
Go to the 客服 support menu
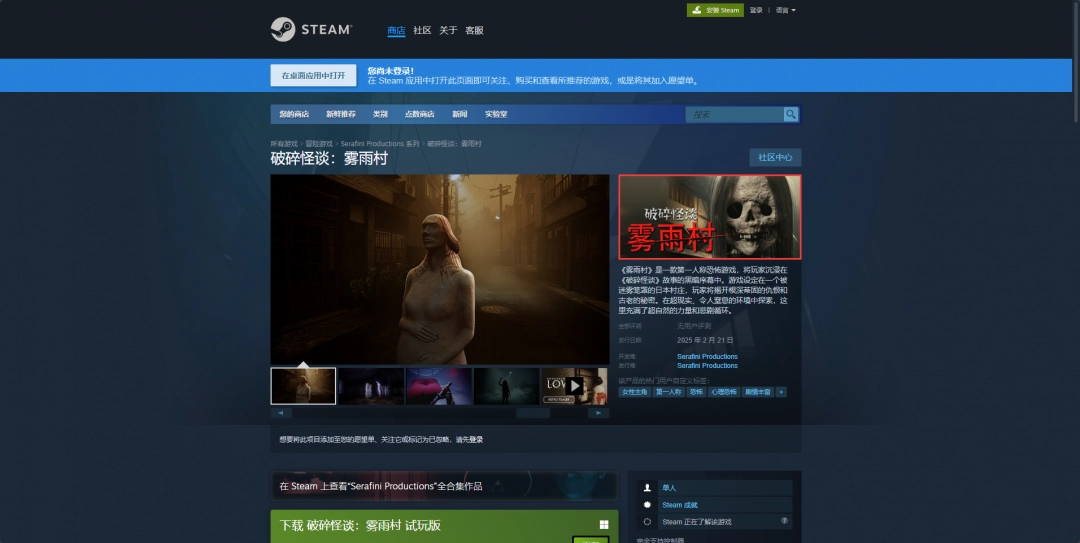pyautogui.click(x=474, y=30)
